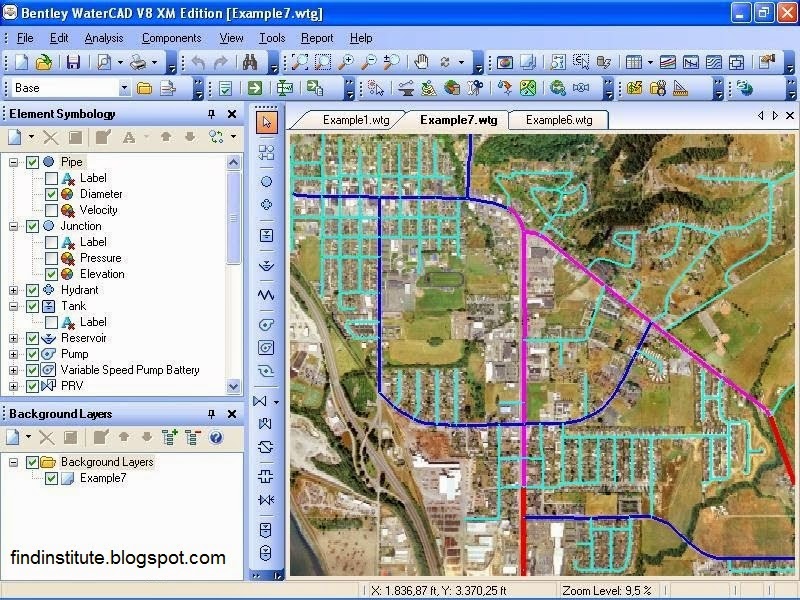Select the arrow Select tool
Image resolution: width=800 pixels, height=600 pixels.
[266, 121]
